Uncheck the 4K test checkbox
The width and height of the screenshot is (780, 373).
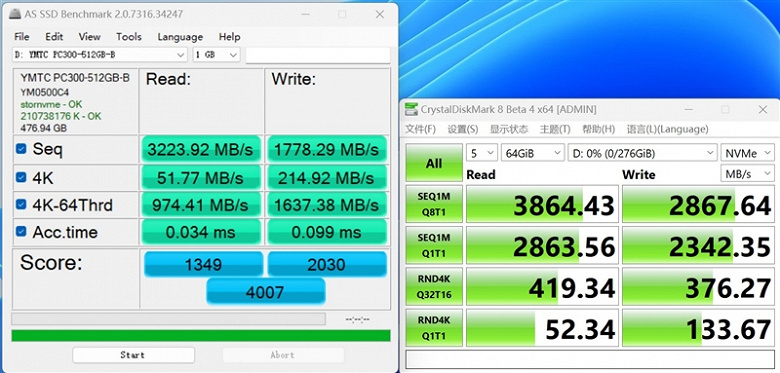point(21,177)
